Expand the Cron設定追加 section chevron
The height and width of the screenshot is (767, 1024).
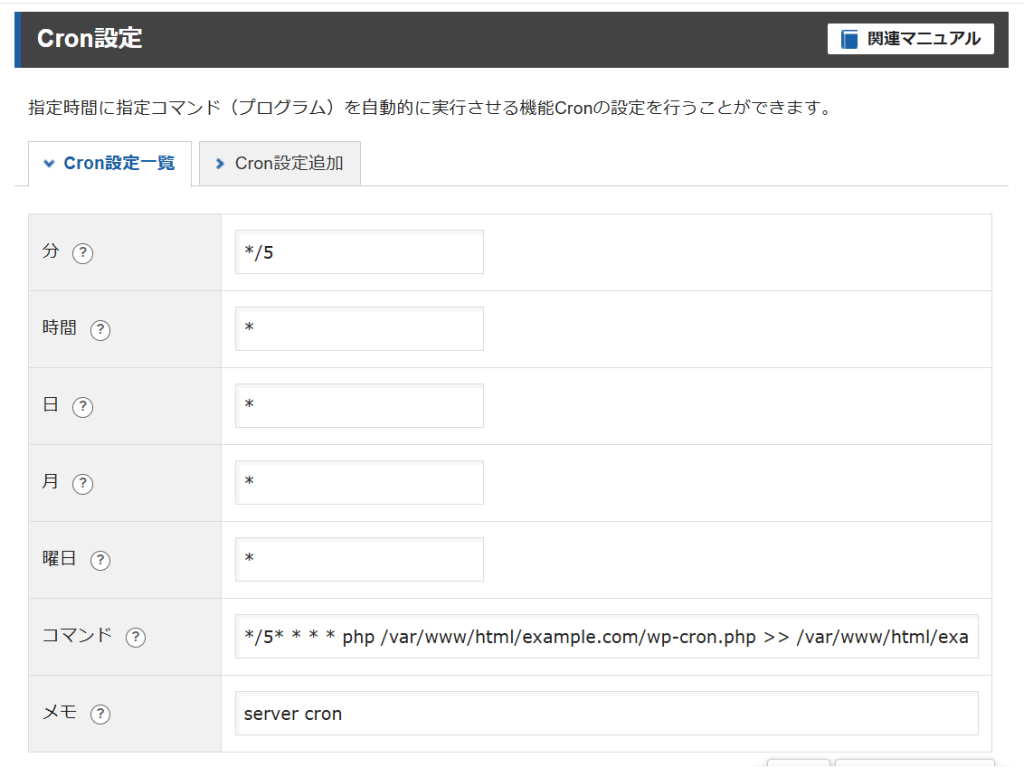(219, 163)
